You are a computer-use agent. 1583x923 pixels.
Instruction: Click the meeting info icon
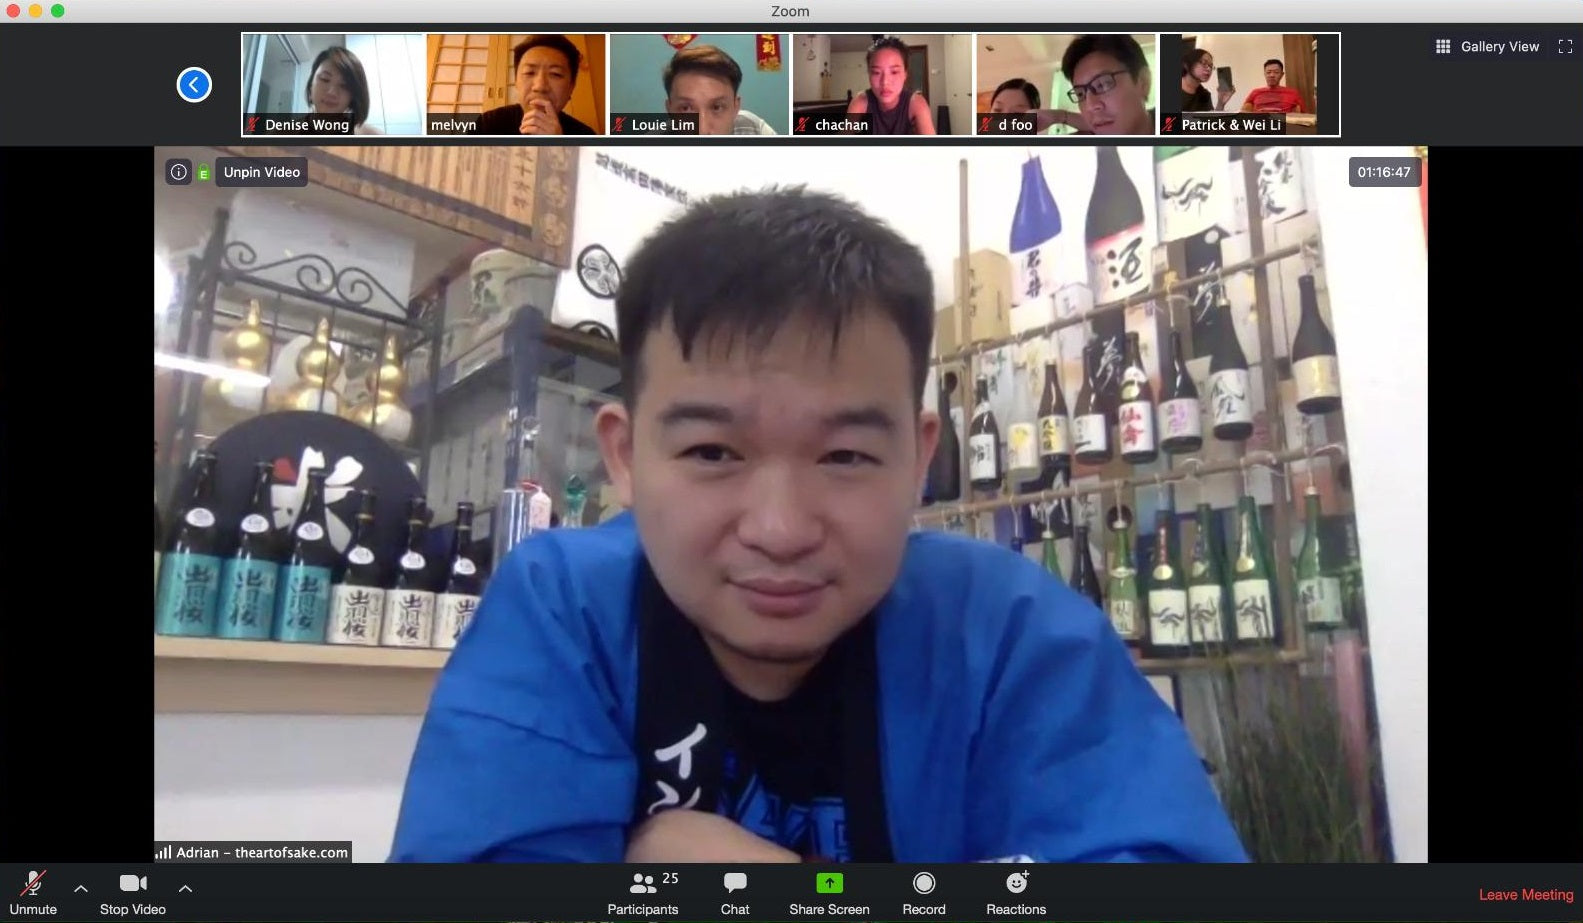[x=178, y=172]
